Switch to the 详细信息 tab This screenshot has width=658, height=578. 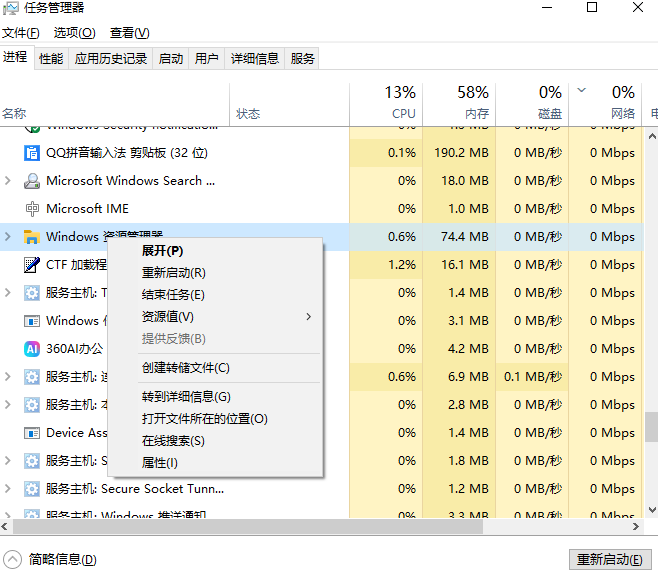255,58
